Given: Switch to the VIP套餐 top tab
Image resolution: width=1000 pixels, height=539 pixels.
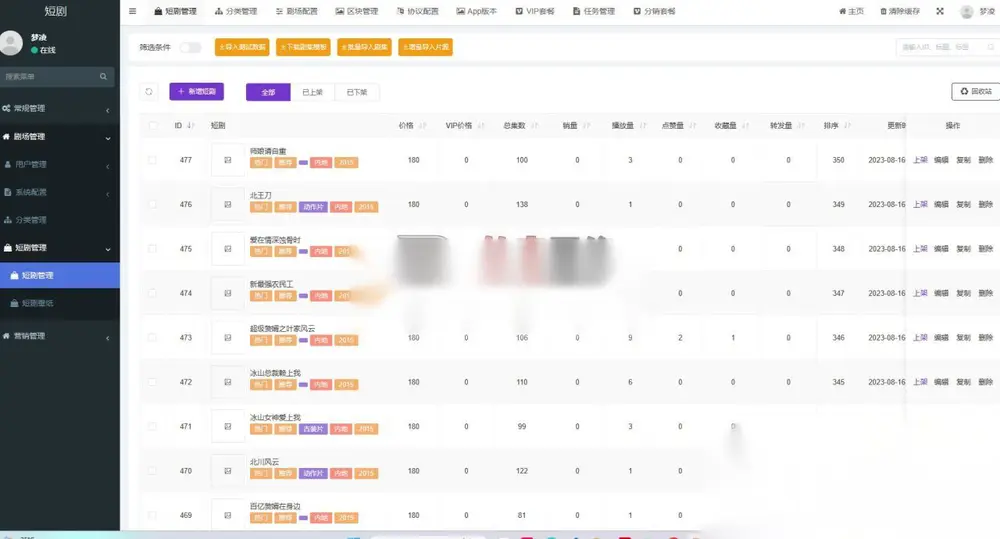Looking at the screenshot, I should (x=534, y=11).
